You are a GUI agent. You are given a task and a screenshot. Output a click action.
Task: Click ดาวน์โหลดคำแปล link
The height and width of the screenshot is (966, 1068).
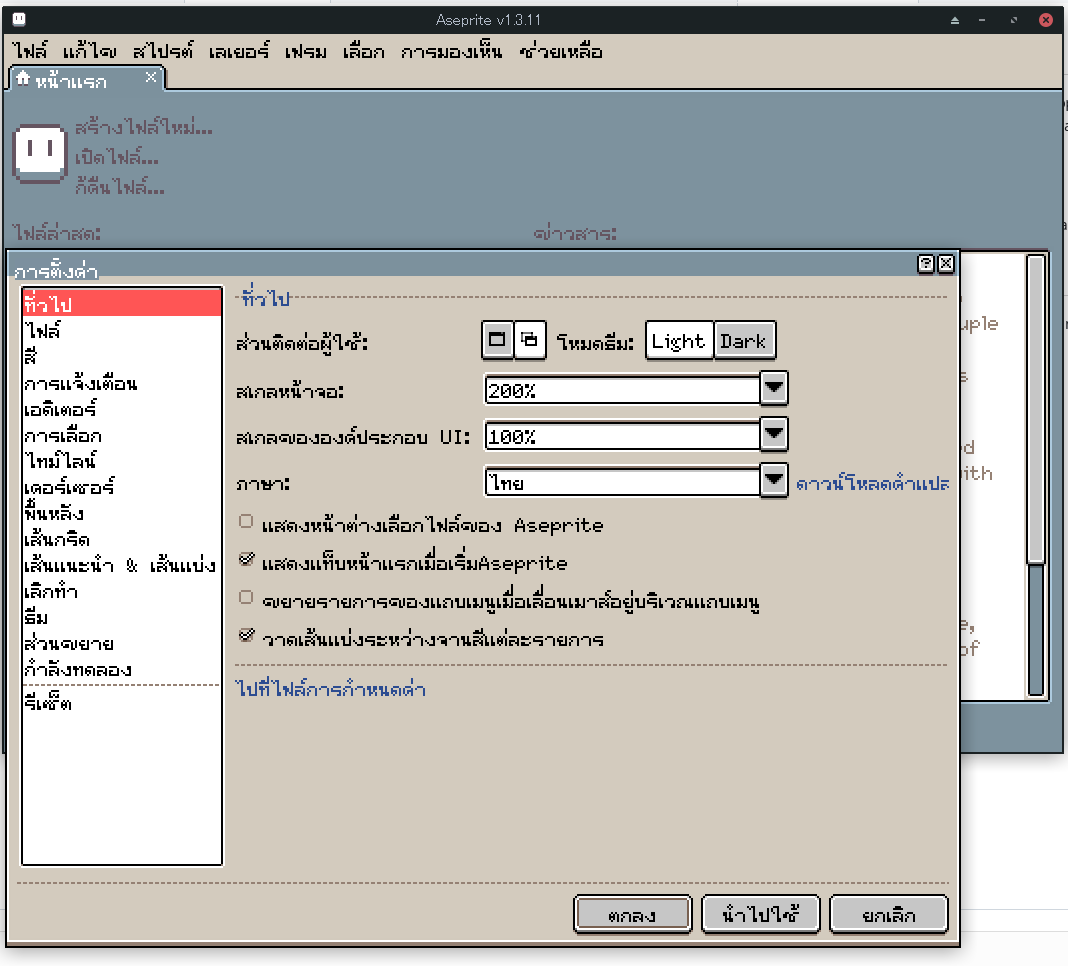[x=873, y=484]
